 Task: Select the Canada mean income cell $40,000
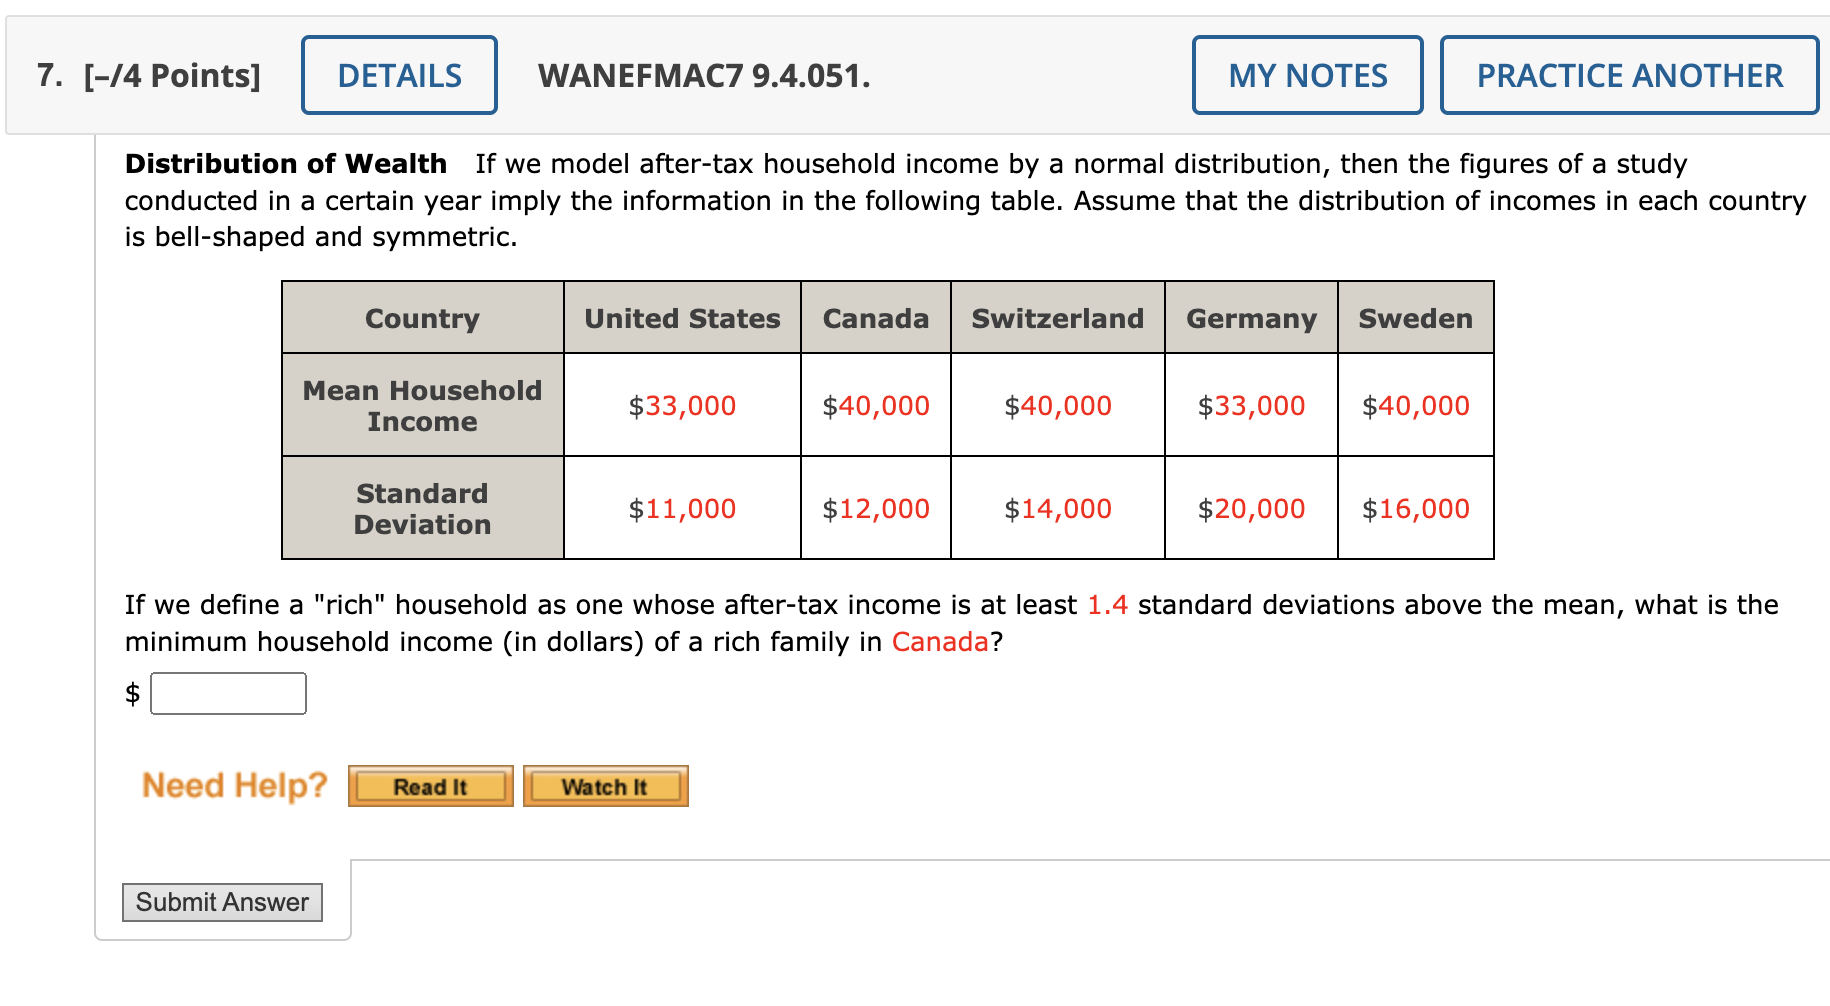(876, 405)
